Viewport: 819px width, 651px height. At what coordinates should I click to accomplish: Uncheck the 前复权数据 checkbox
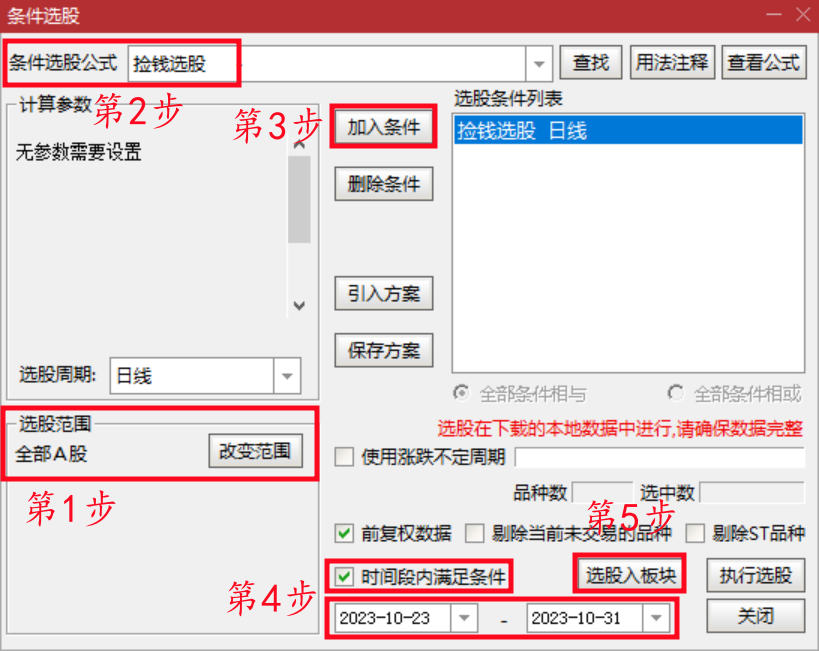tap(344, 533)
